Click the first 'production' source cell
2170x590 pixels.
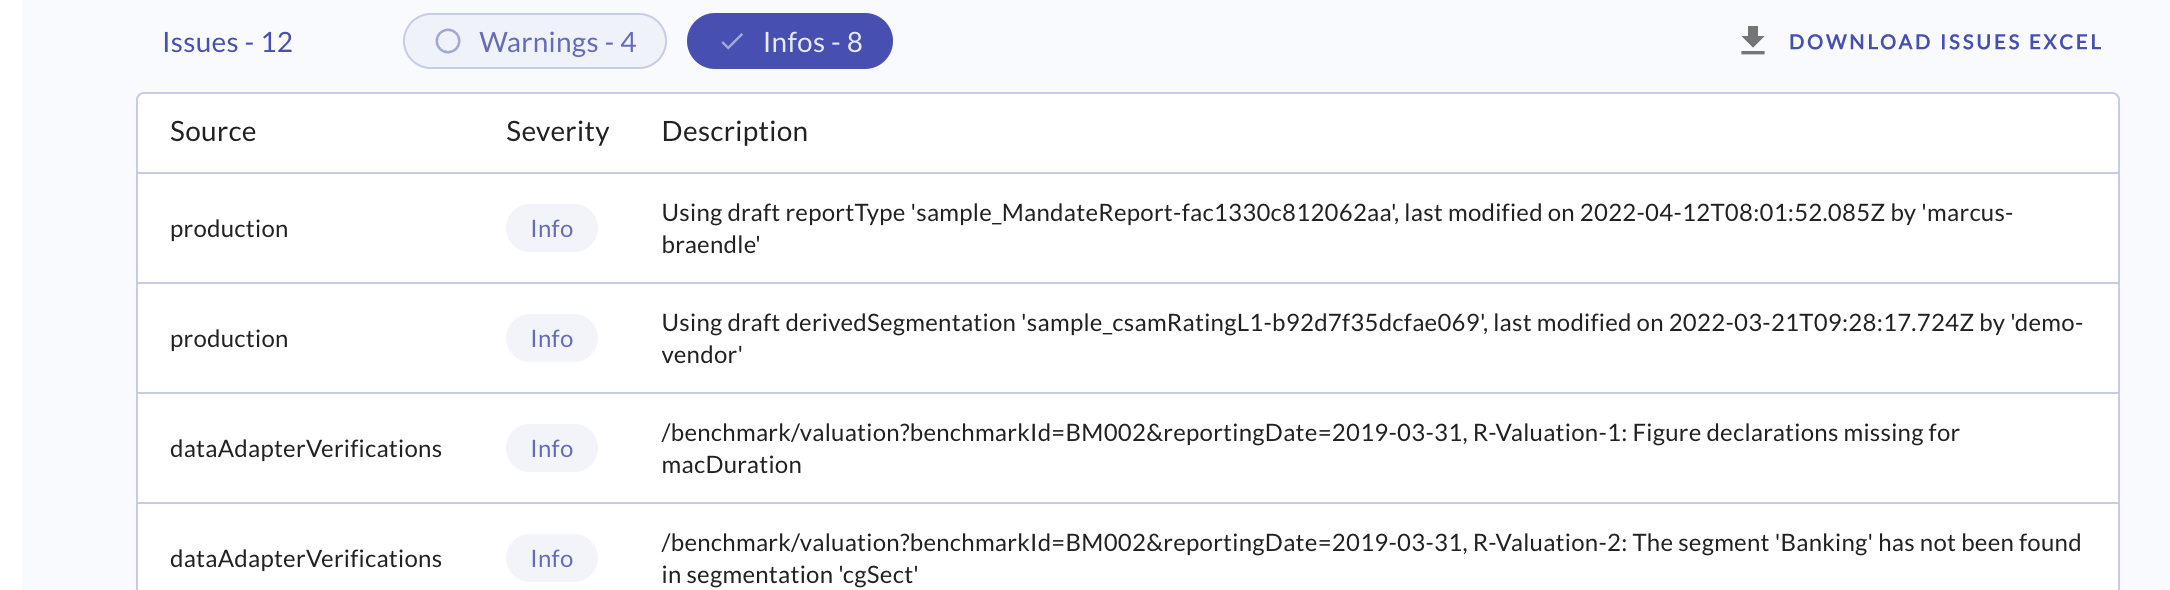[x=229, y=228]
